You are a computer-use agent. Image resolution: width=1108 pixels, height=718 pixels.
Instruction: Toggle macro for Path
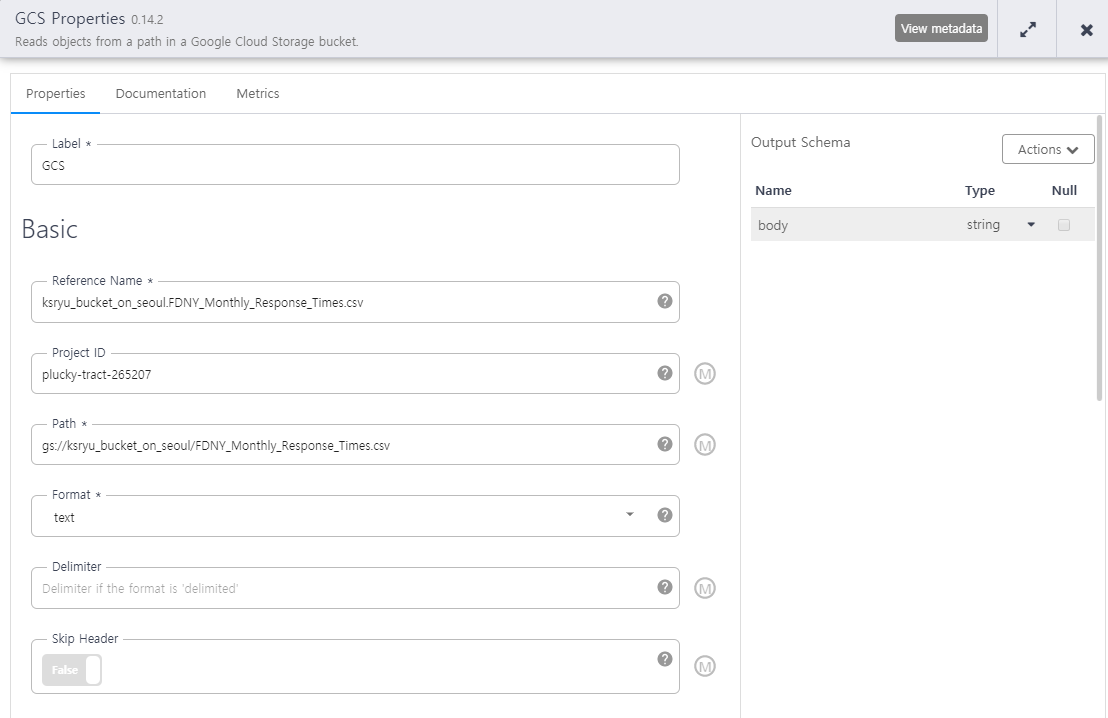pyautogui.click(x=705, y=445)
